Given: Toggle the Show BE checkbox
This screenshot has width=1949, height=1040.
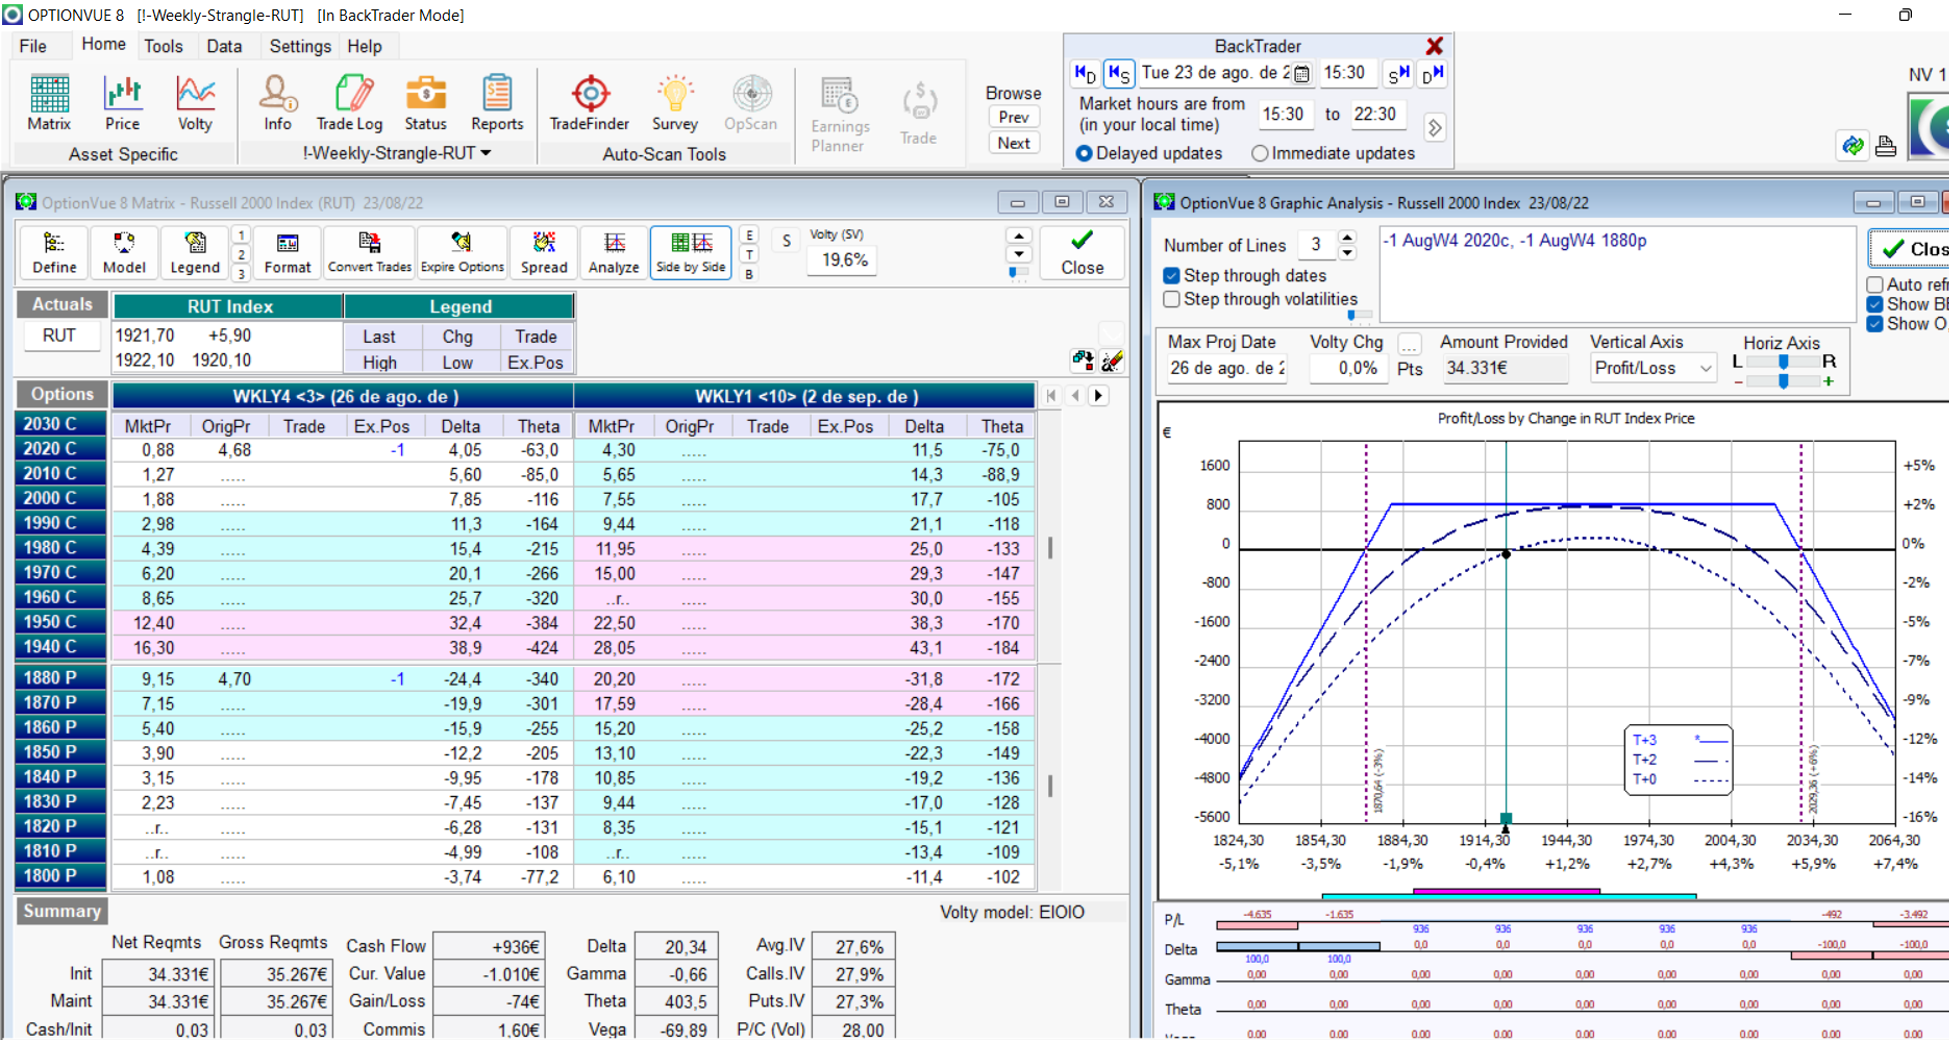Looking at the screenshot, I should pos(1875,304).
